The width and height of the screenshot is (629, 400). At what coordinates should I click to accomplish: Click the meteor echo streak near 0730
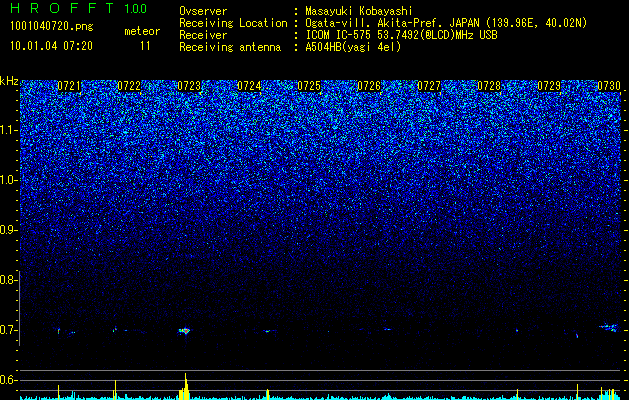609,327
